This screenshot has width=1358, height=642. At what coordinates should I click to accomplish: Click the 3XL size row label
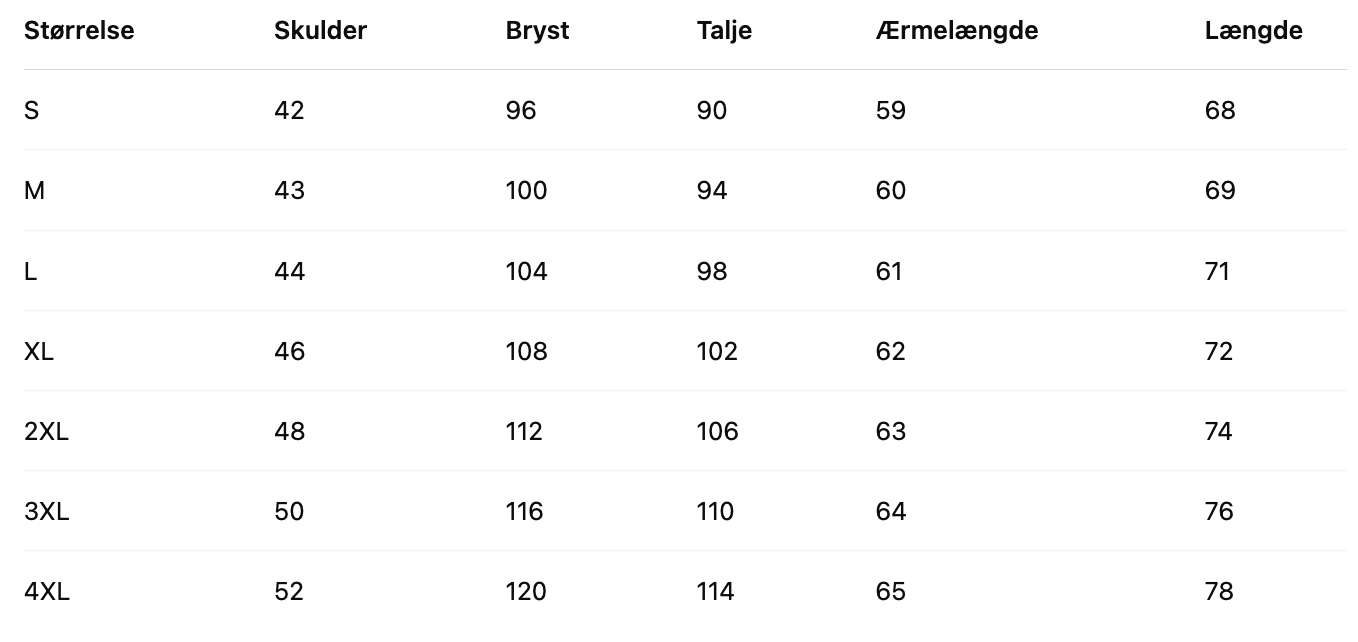click(x=46, y=511)
